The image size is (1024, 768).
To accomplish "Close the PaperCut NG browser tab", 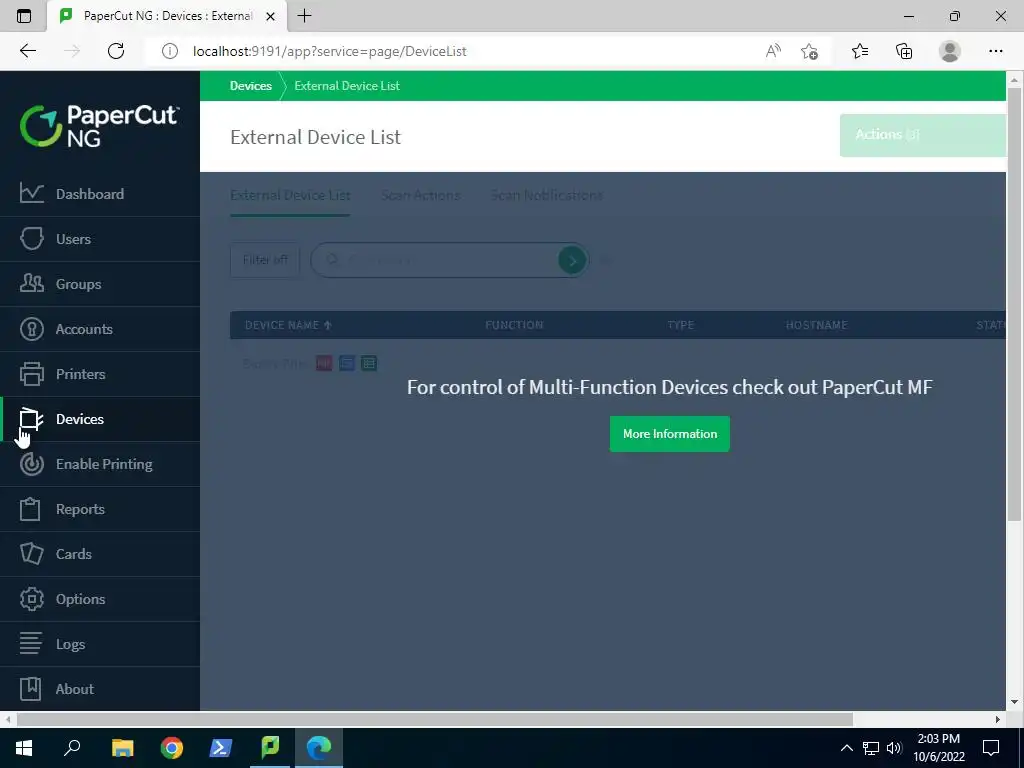I will click(270, 16).
